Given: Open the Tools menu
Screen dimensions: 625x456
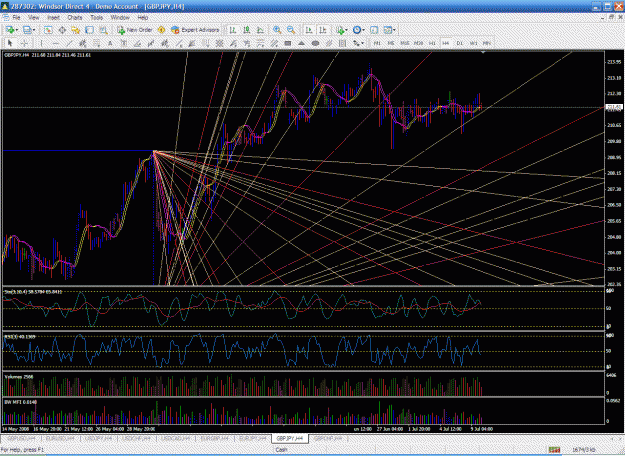Looking at the screenshot, I should pos(96,18).
